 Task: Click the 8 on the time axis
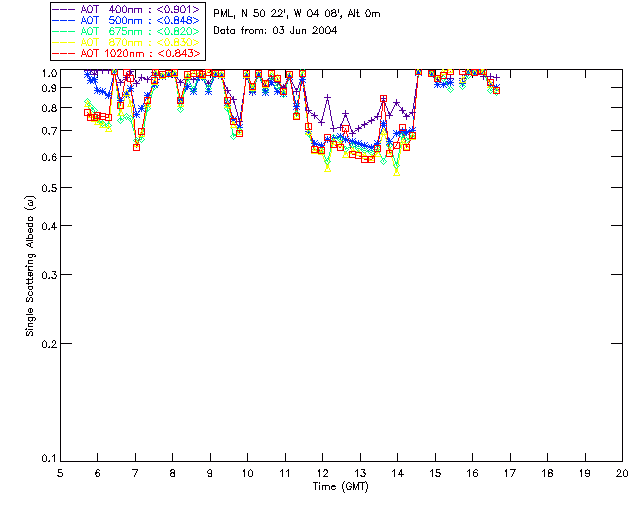172,473
